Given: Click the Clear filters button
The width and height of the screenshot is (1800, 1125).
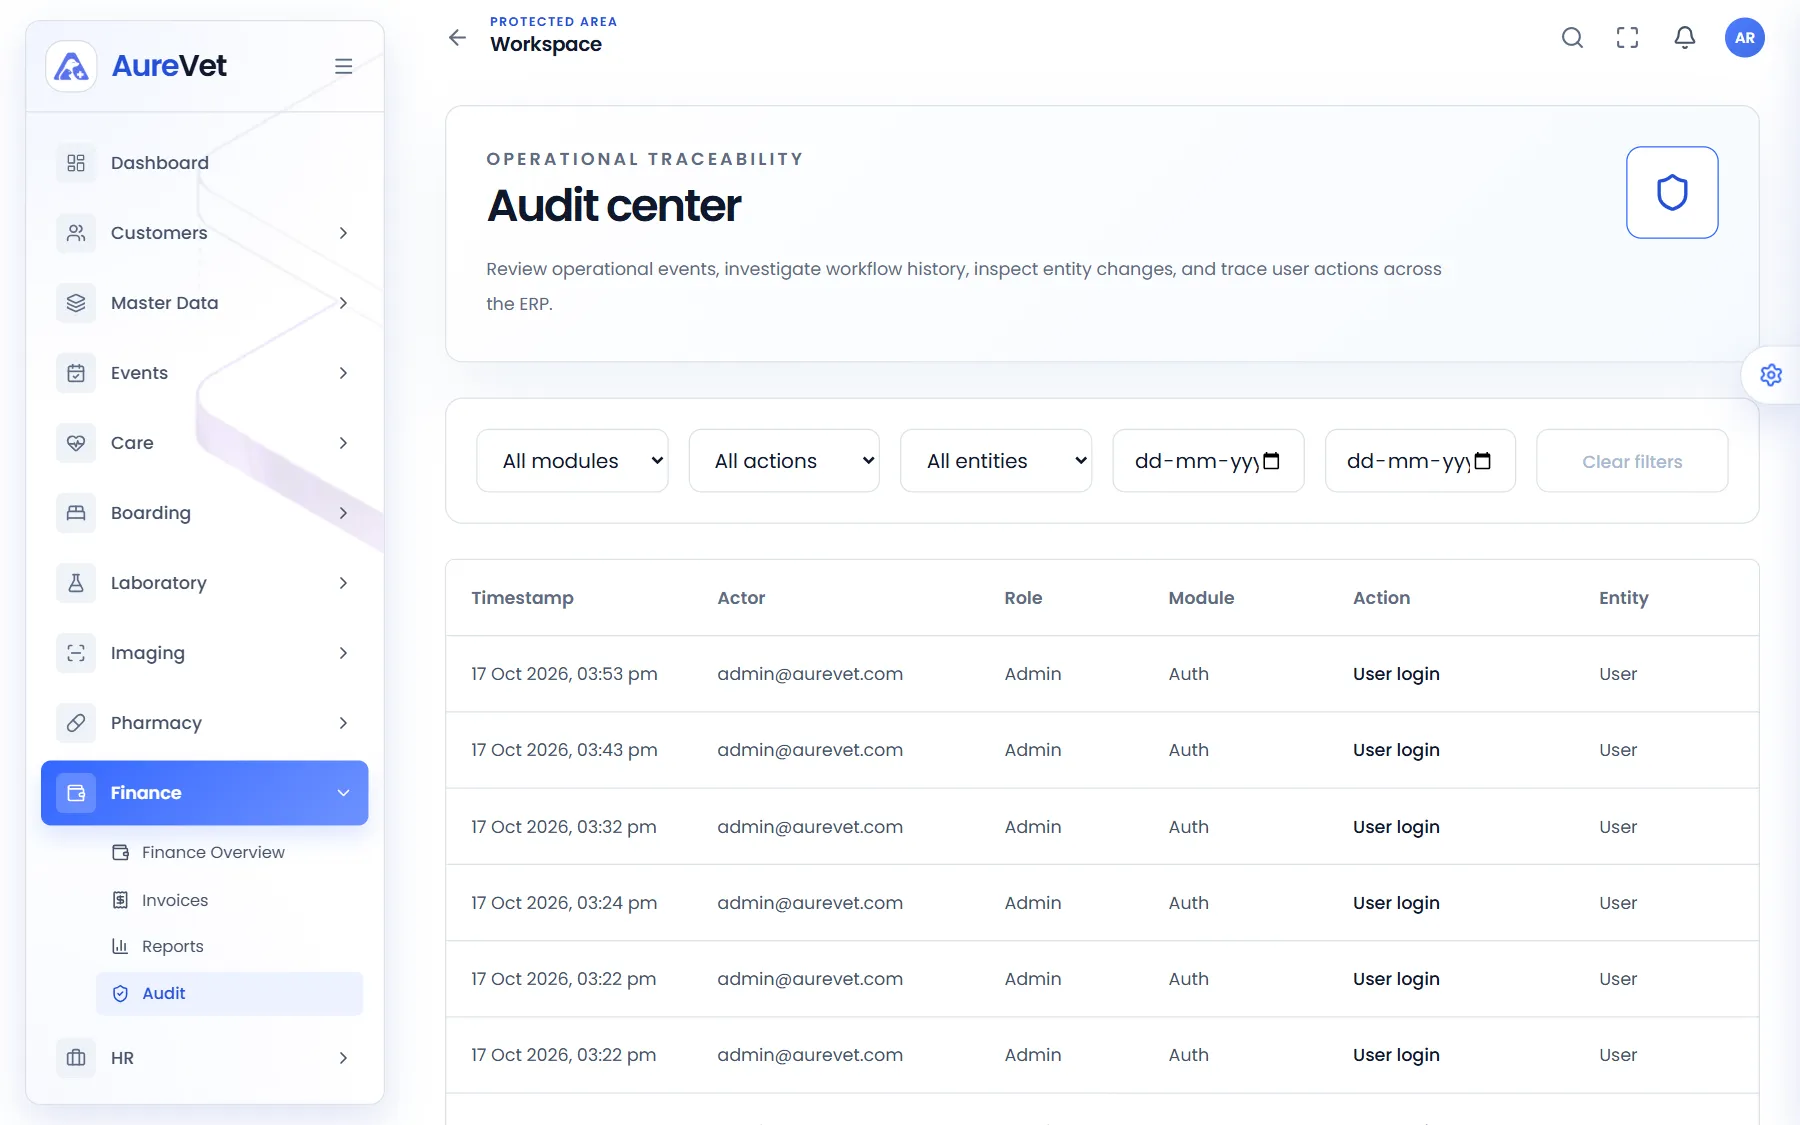Looking at the screenshot, I should tap(1632, 461).
